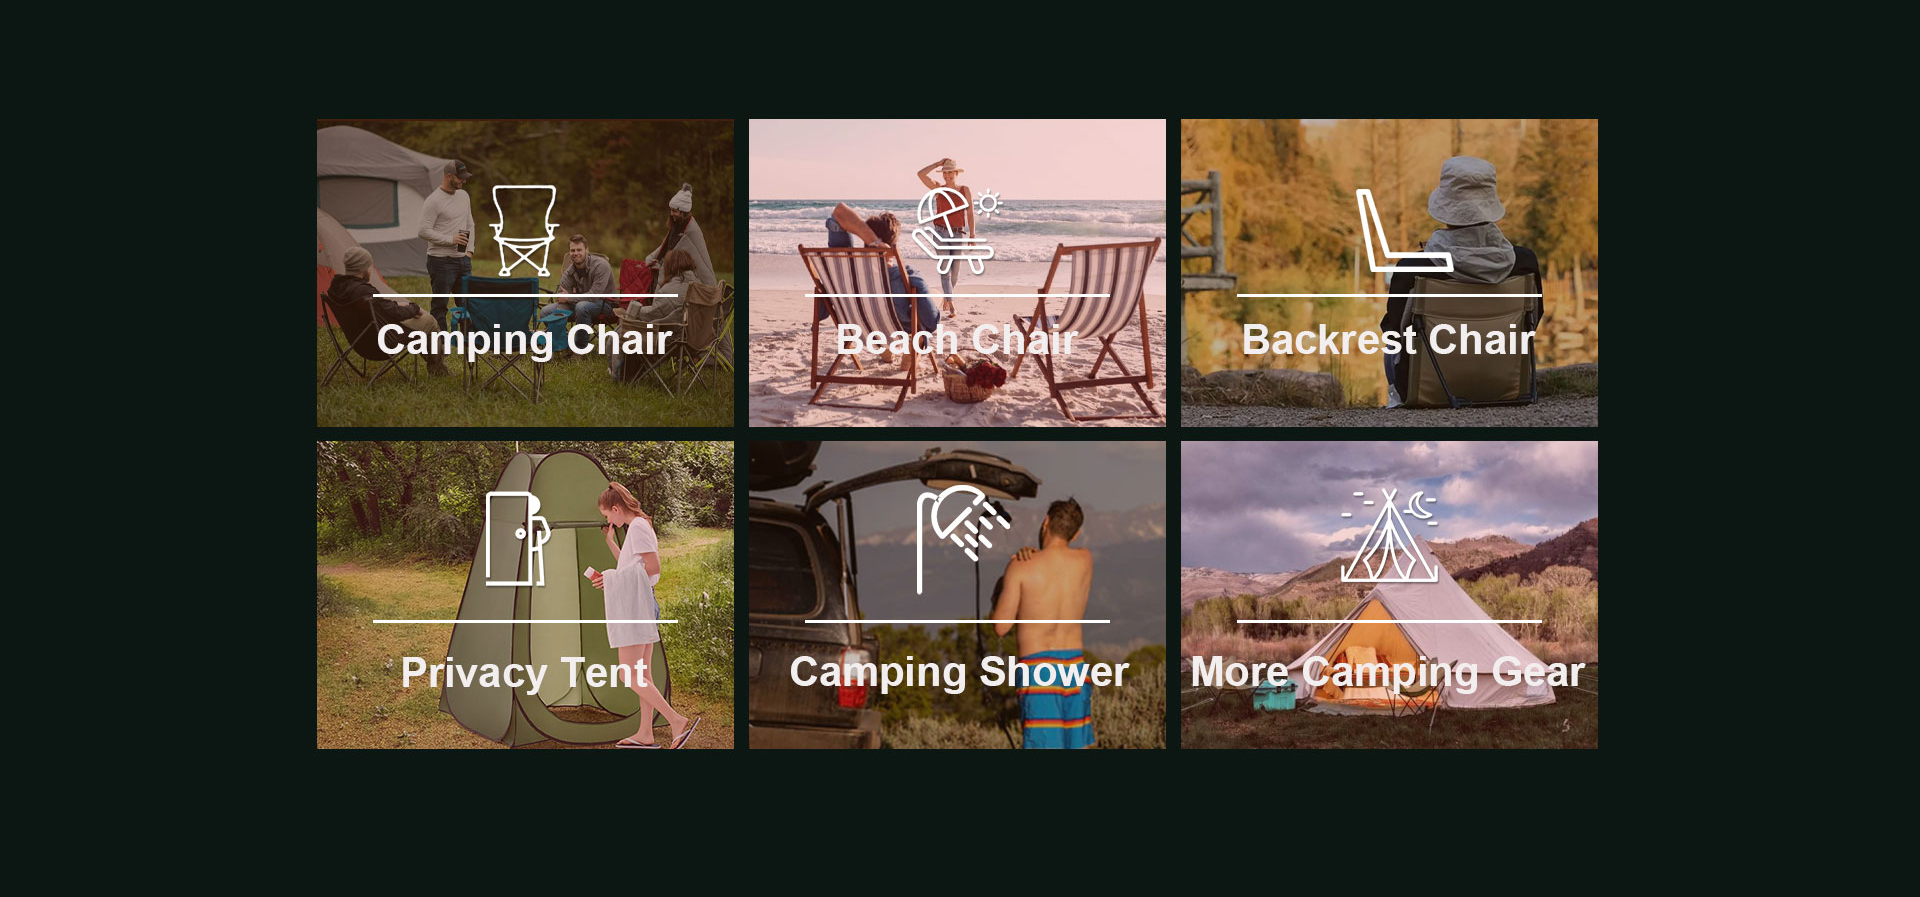Select the bell tent landscape photo tile

(1389, 595)
